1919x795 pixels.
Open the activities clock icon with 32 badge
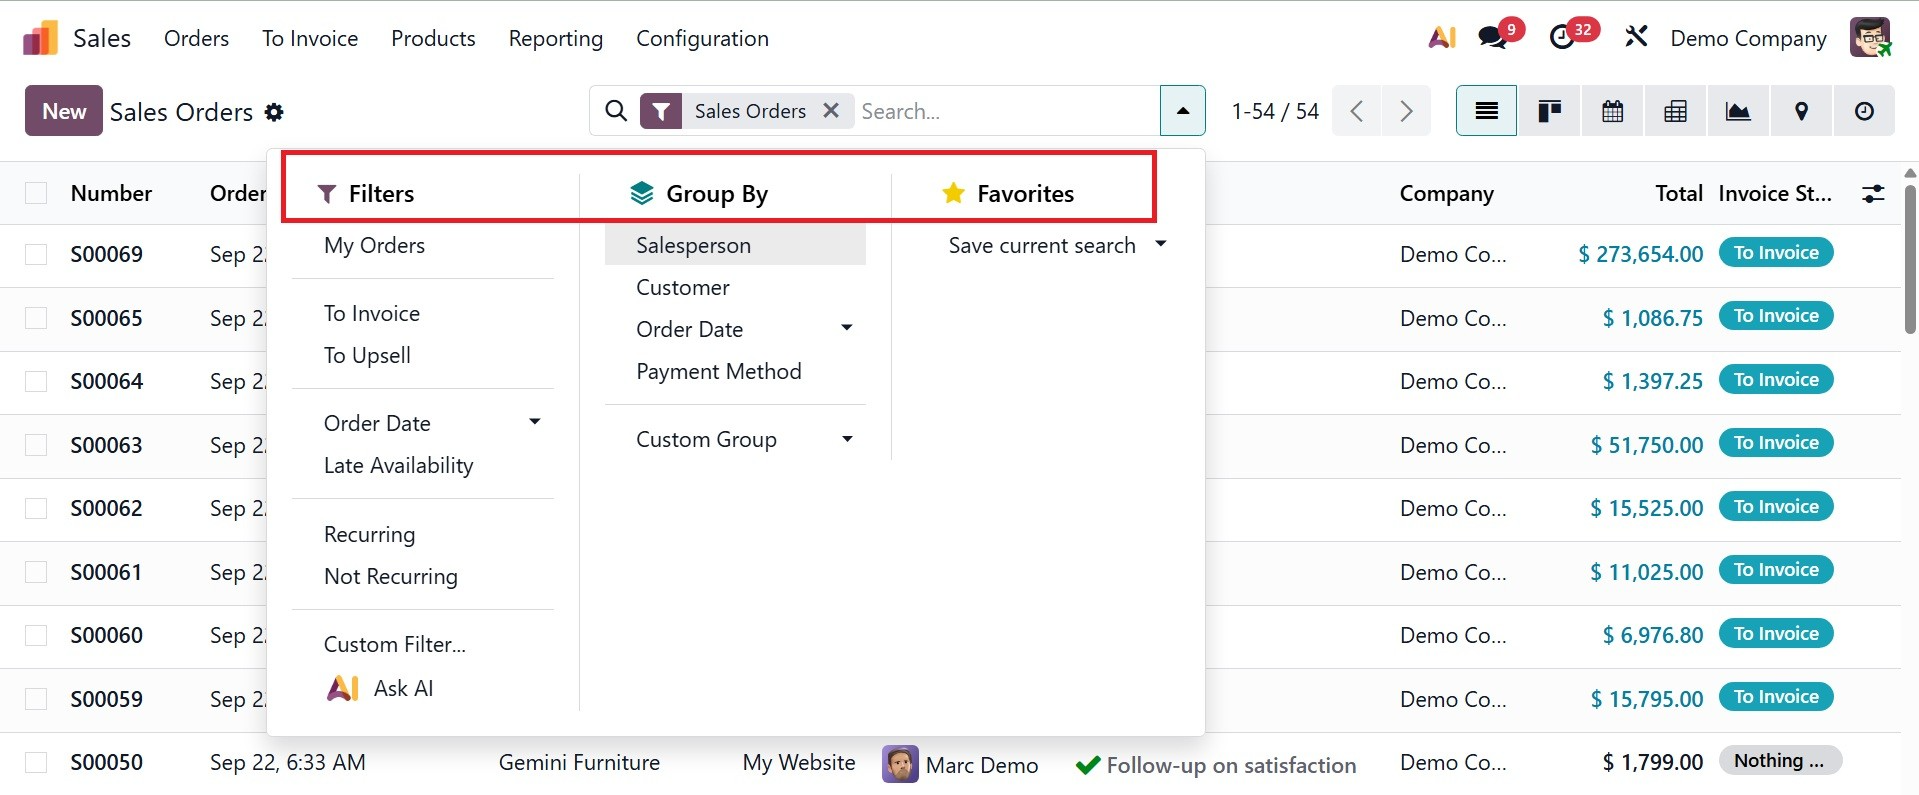tap(1561, 38)
